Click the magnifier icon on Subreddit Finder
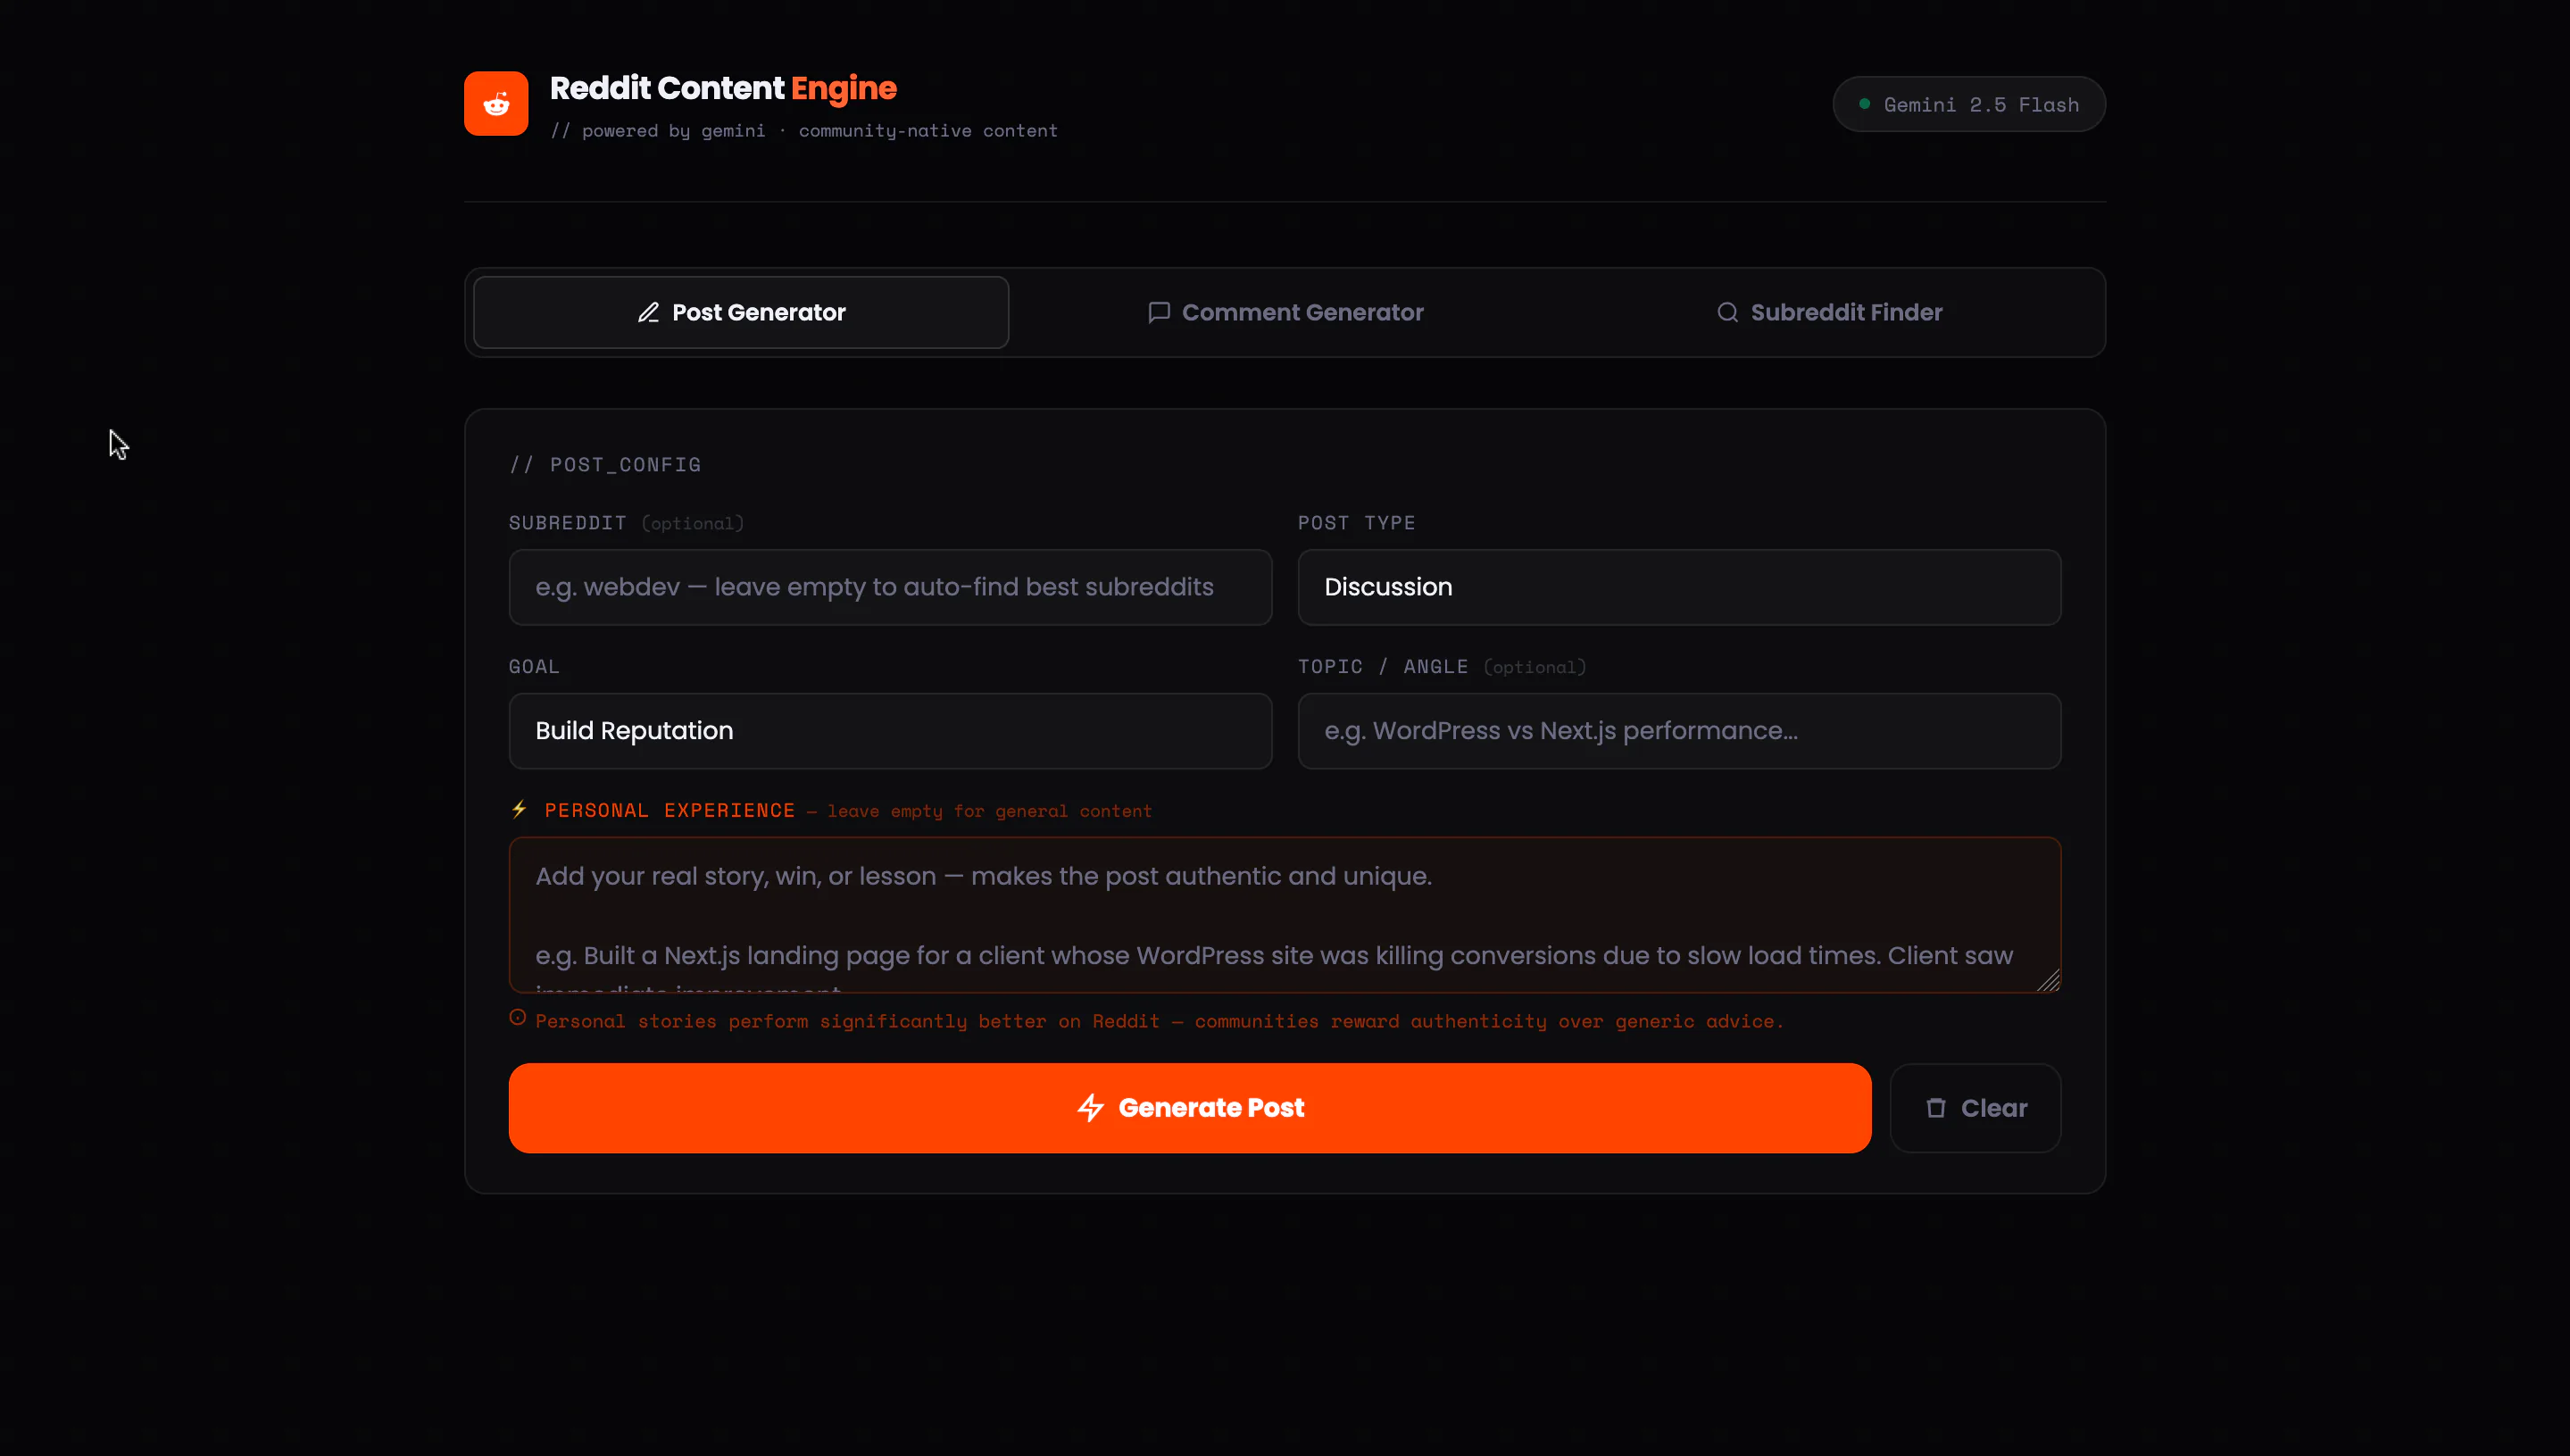This screenshot has height=1456, width=2570. point(1727,312)
